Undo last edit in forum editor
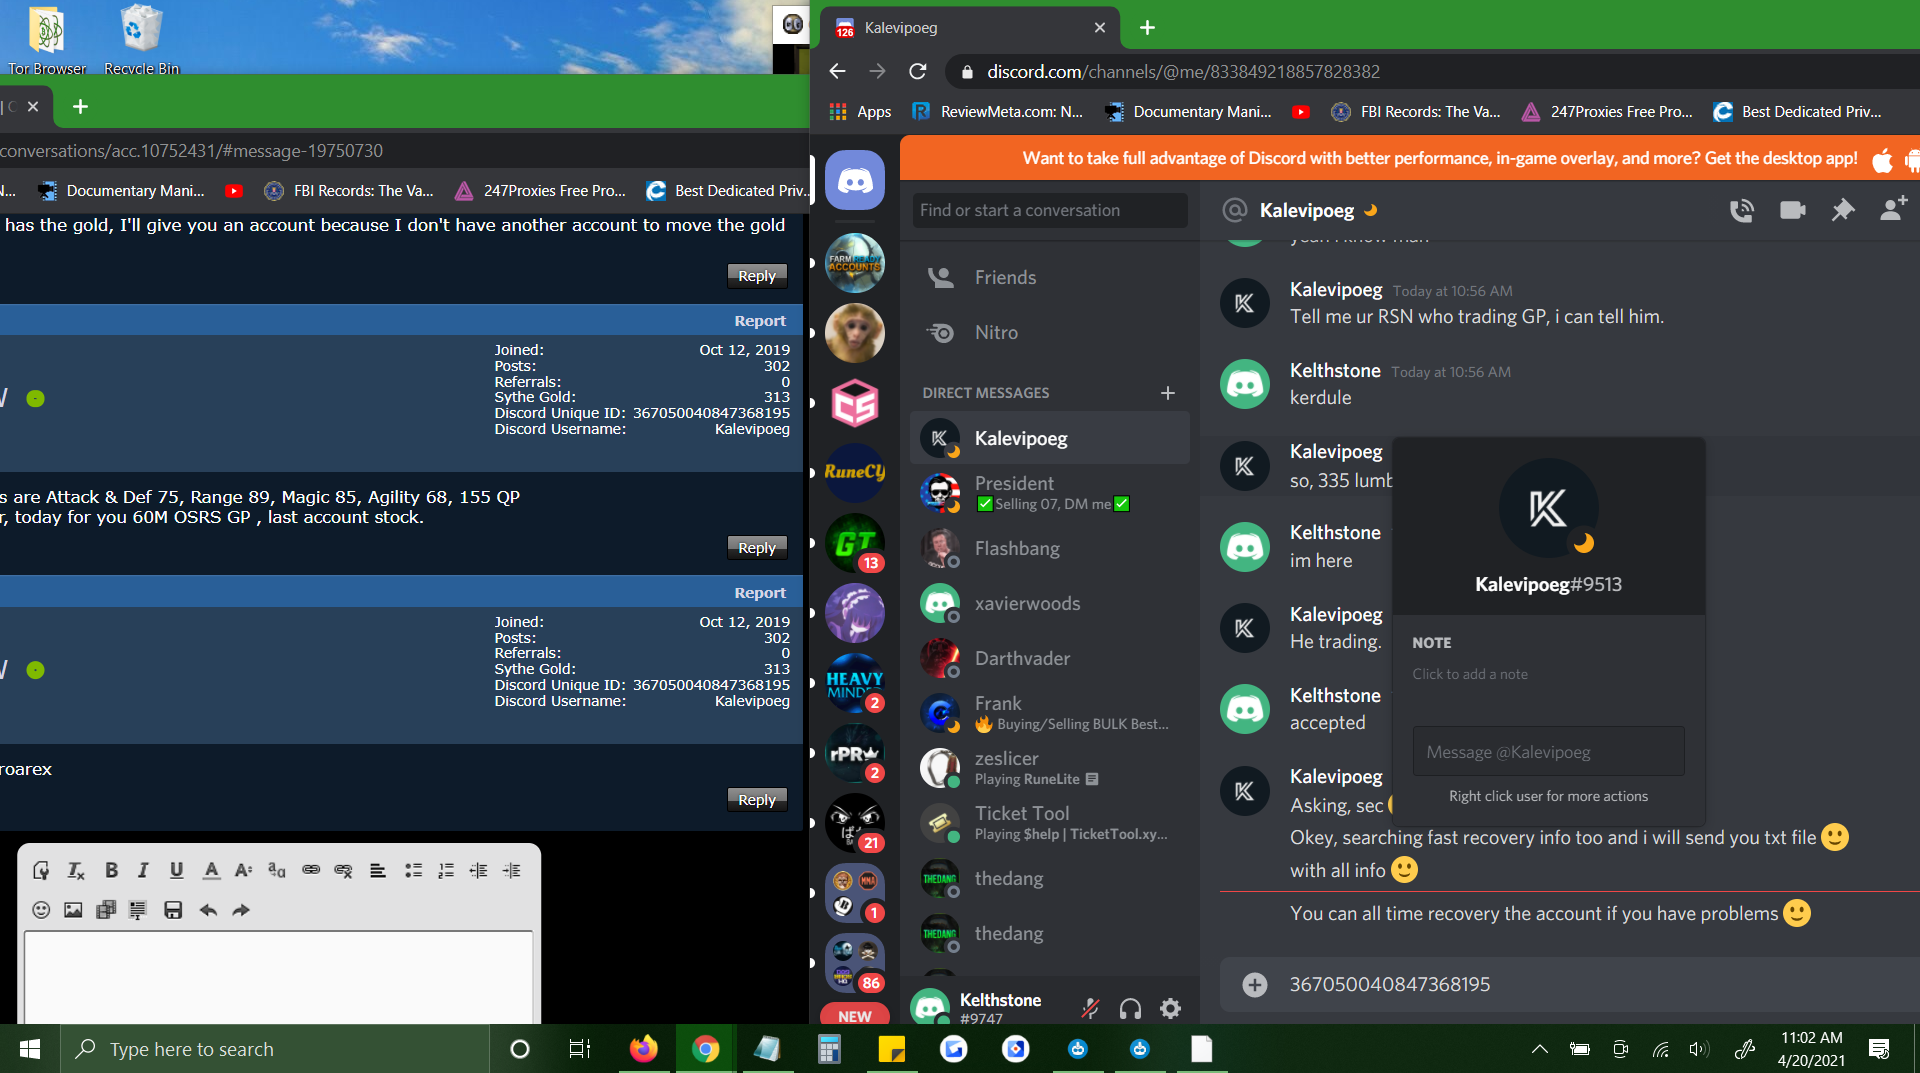The image size is (1920, 1073). [x=208, y=910]
